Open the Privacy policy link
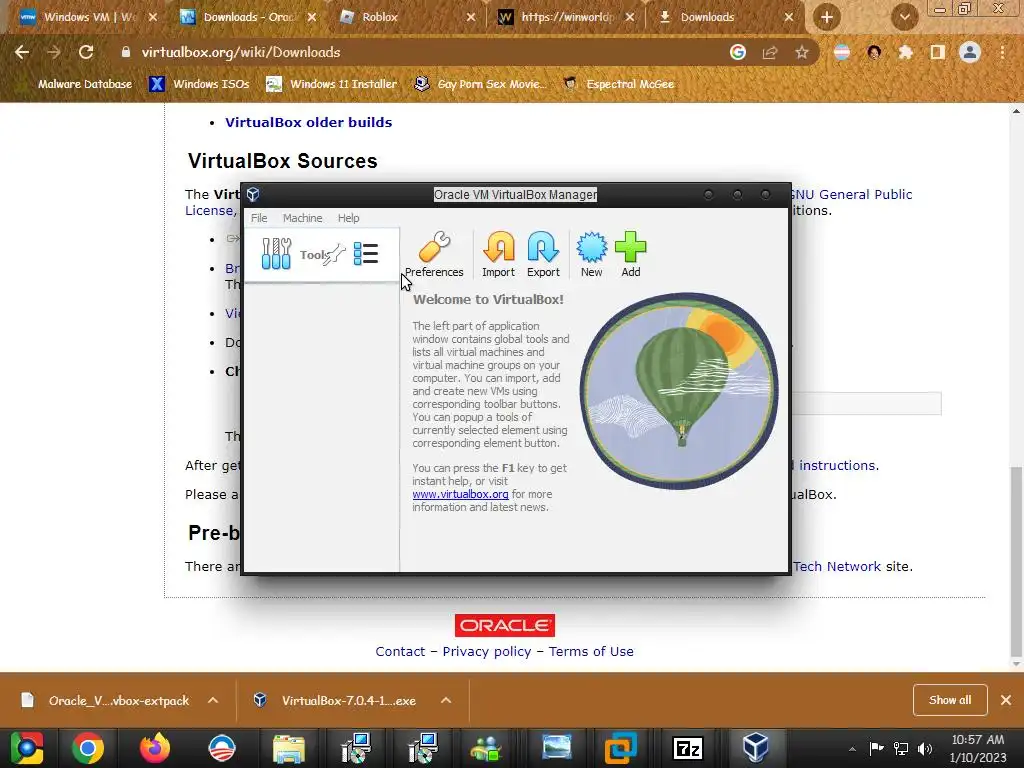 click(x=487, y=652)
